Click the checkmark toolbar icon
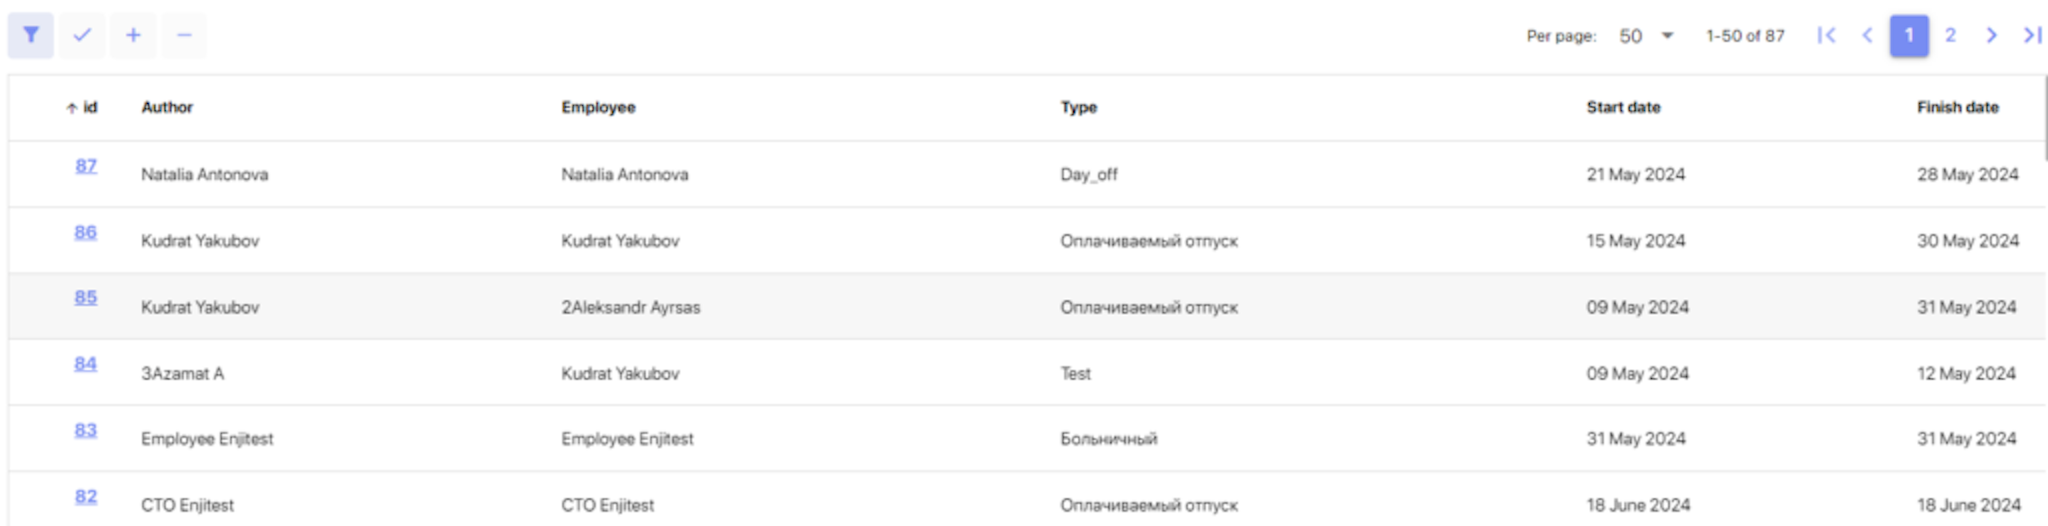2048x526 pixels. [x=82, y=35]
